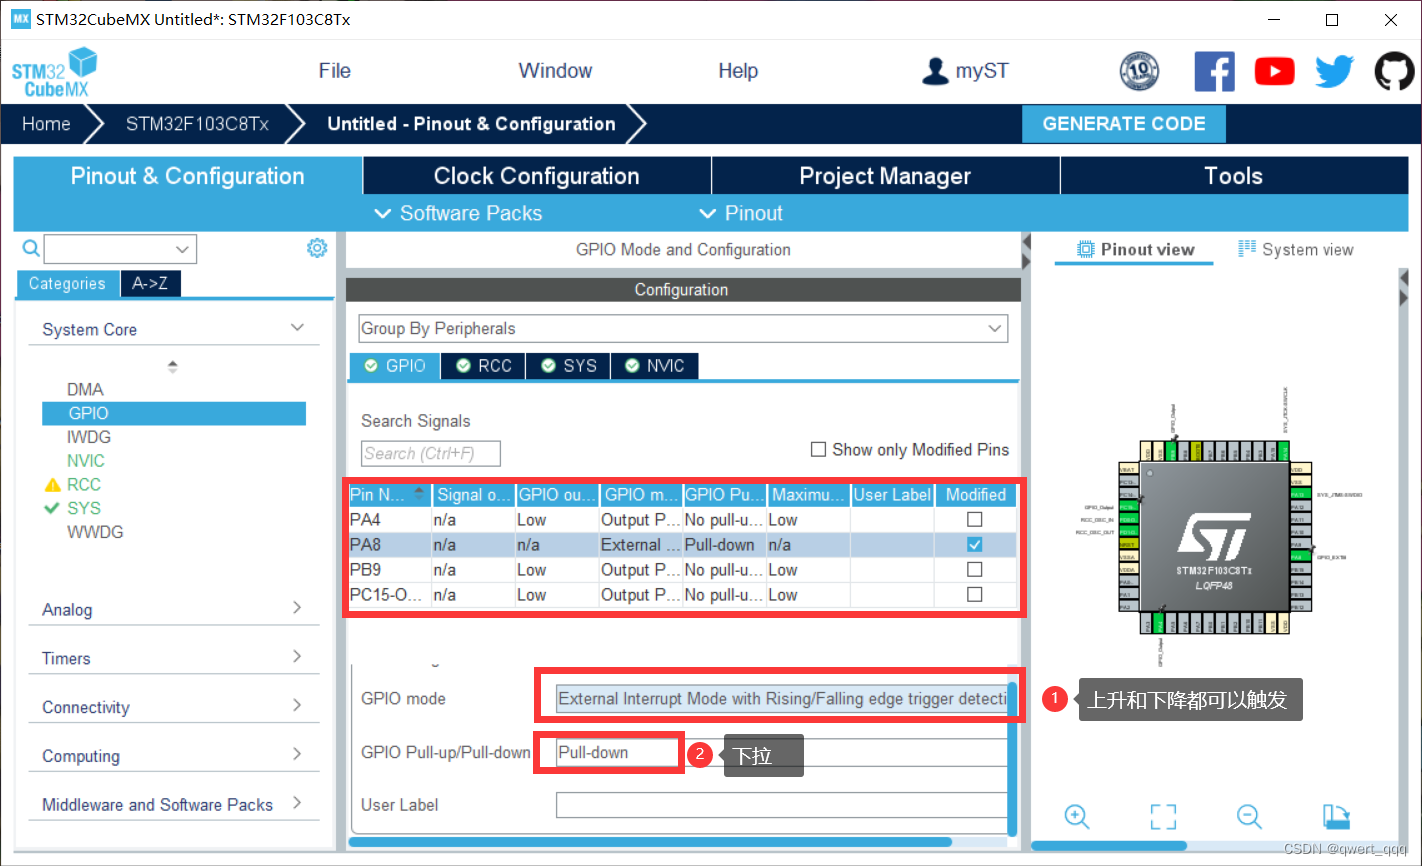Click the export pinout icon

pos(1336,816)
